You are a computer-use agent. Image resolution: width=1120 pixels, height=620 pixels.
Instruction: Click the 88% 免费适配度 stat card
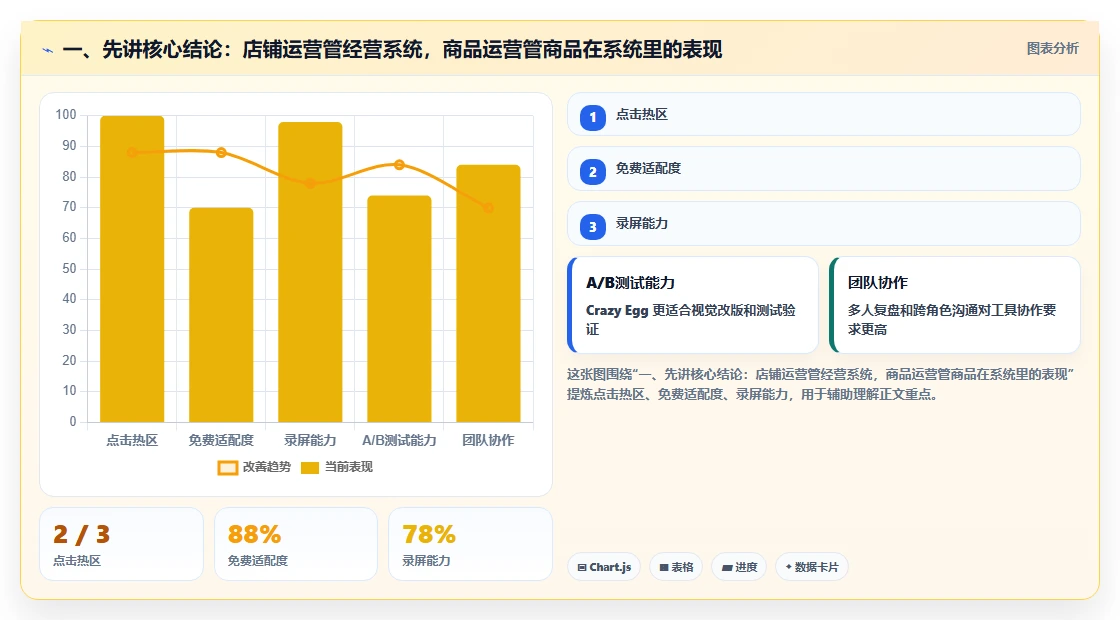tap(296, 544)
